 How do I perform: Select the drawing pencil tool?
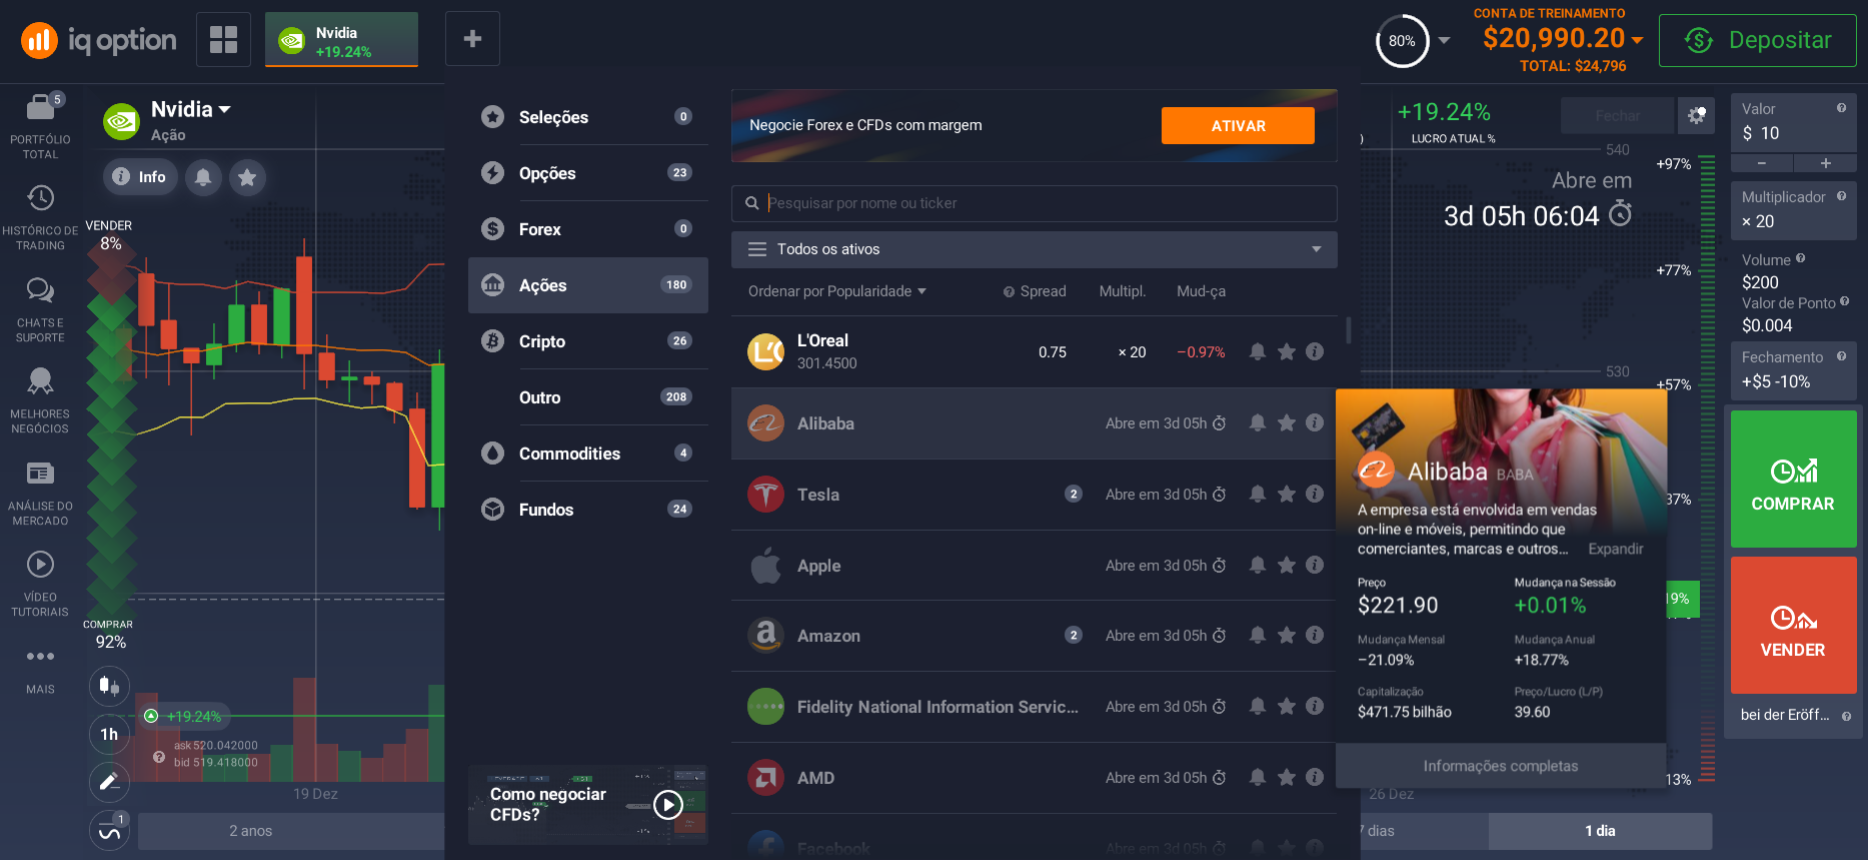[x=109, y=782]
